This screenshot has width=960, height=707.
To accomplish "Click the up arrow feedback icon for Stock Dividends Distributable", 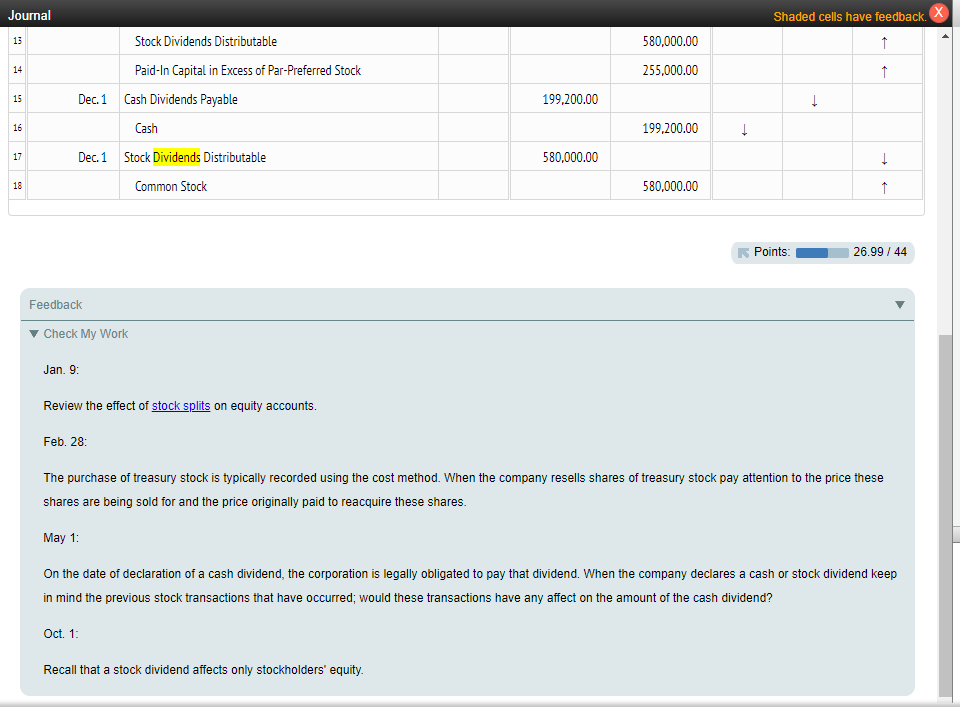I will click(x=884, y=41).
